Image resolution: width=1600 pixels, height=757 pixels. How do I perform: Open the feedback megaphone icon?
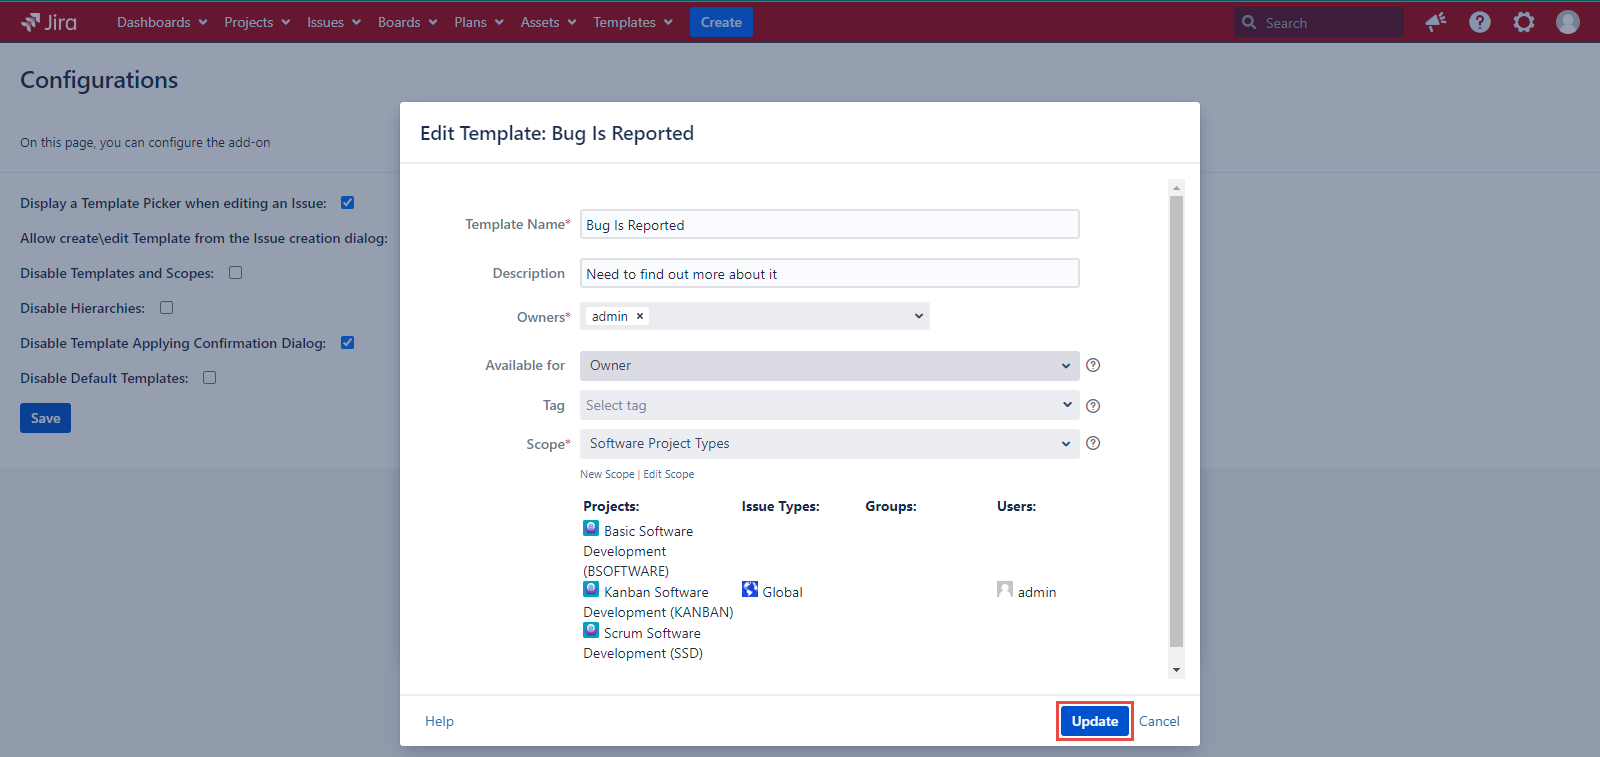click(1436, 22)
